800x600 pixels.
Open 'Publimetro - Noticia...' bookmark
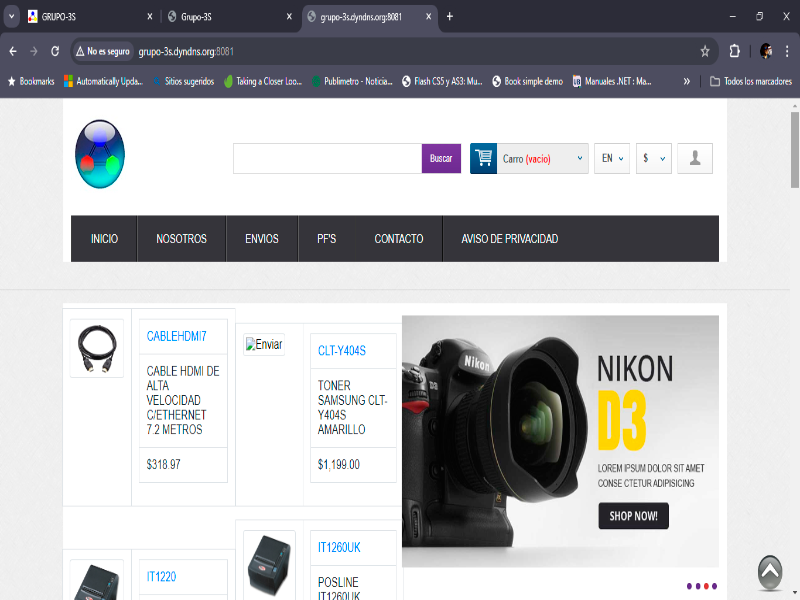(x=352, y=82)
